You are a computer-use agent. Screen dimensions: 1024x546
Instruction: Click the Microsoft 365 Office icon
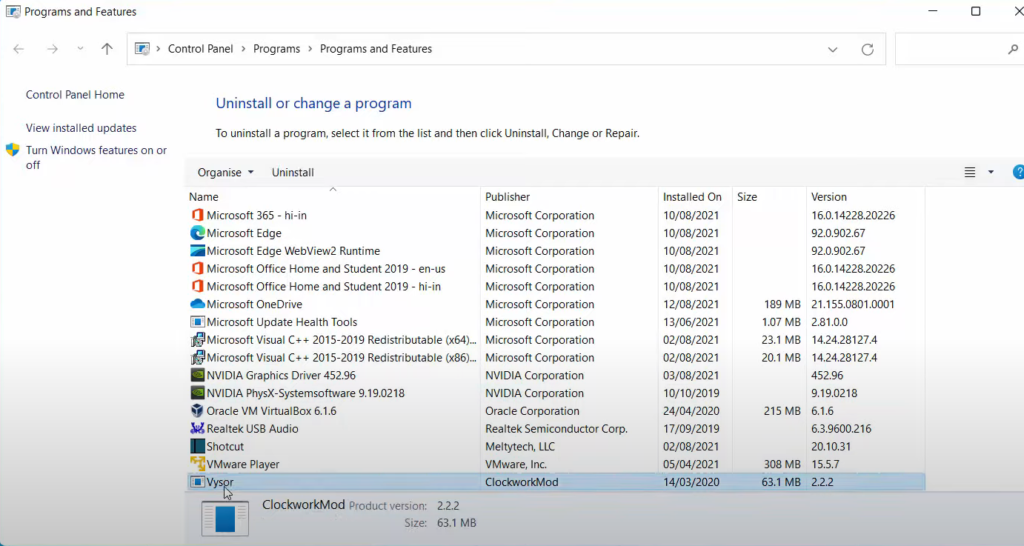point(197,216)
